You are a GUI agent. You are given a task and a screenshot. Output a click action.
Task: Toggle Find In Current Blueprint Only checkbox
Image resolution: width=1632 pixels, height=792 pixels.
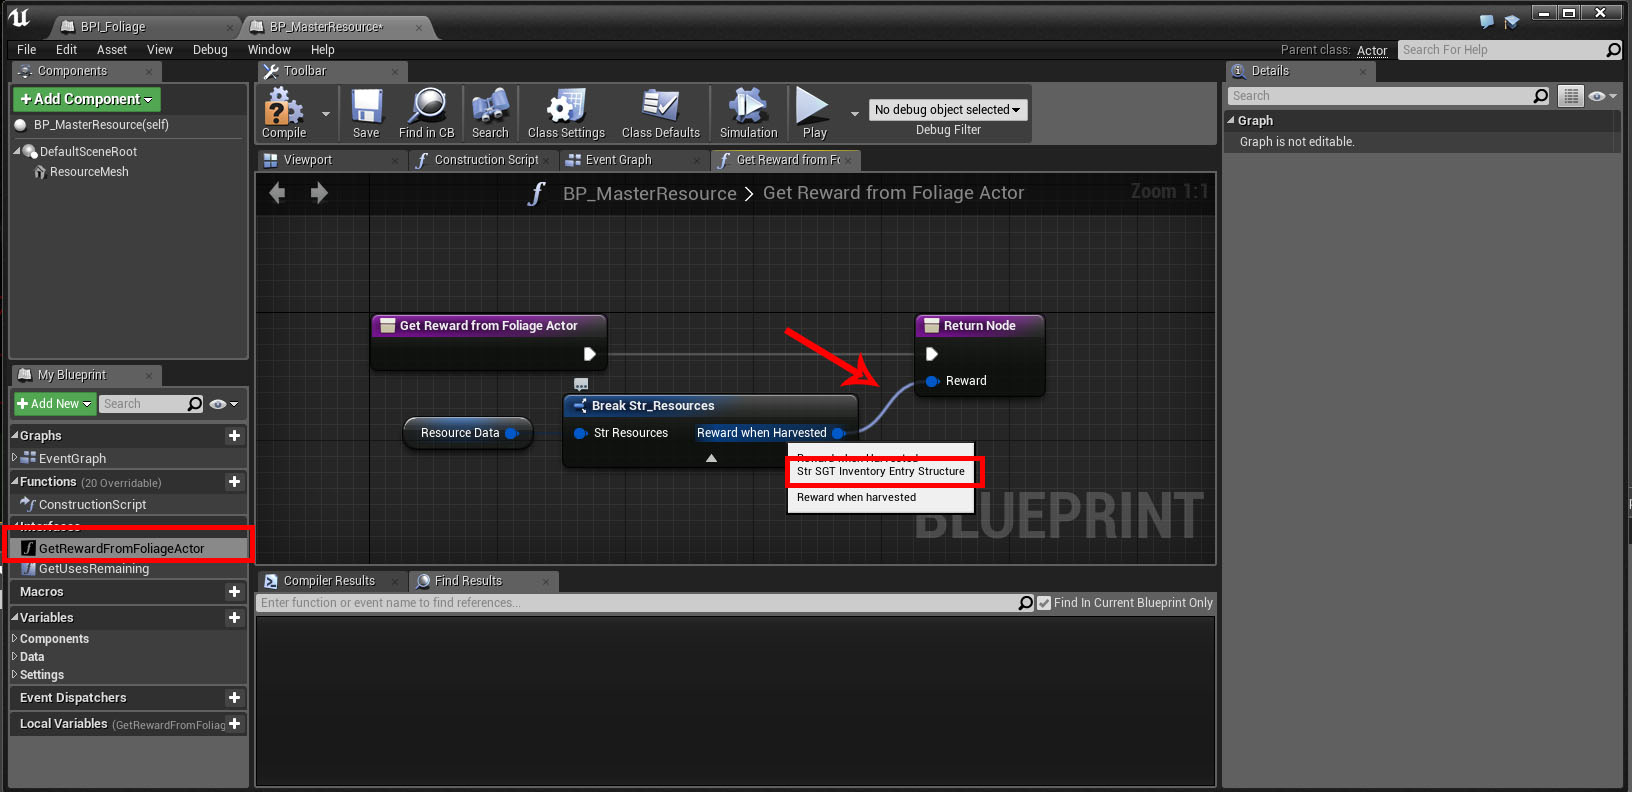coord(1044,603)
